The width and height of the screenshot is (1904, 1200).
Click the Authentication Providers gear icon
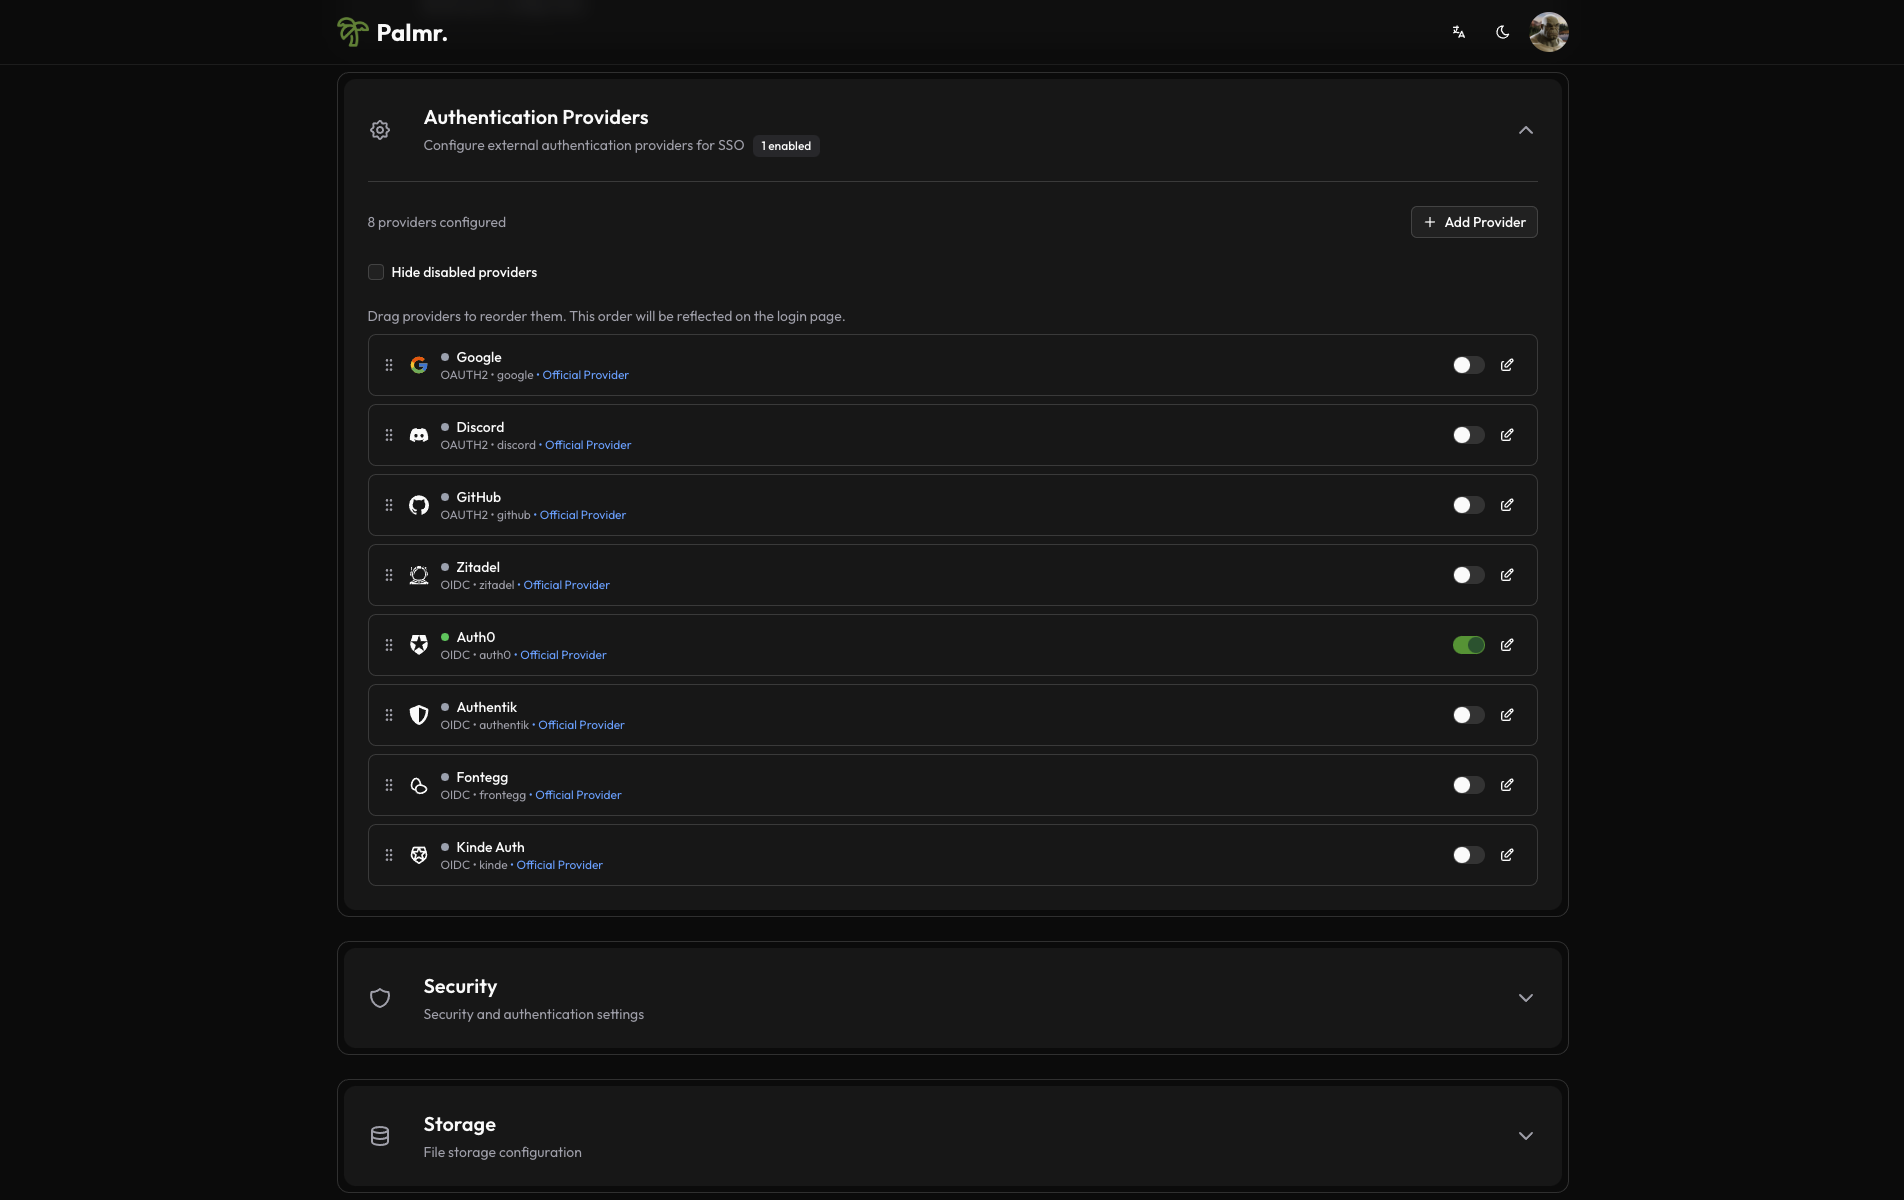(x=380, y=130)
